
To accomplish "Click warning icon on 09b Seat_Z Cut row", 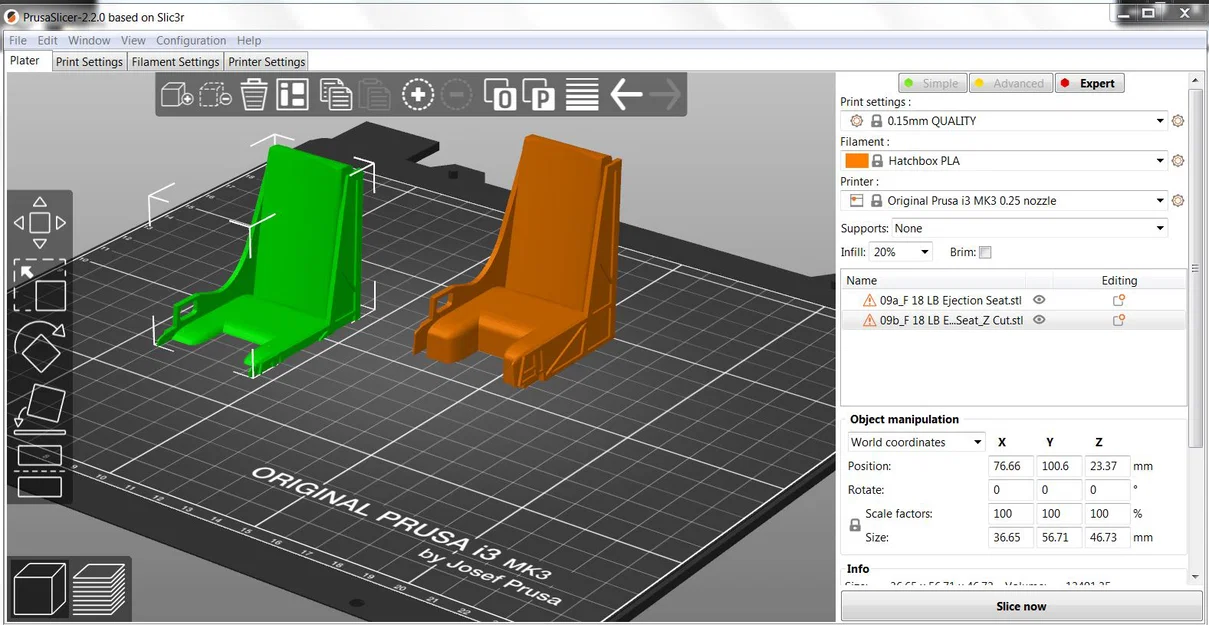I will [868, 320].
